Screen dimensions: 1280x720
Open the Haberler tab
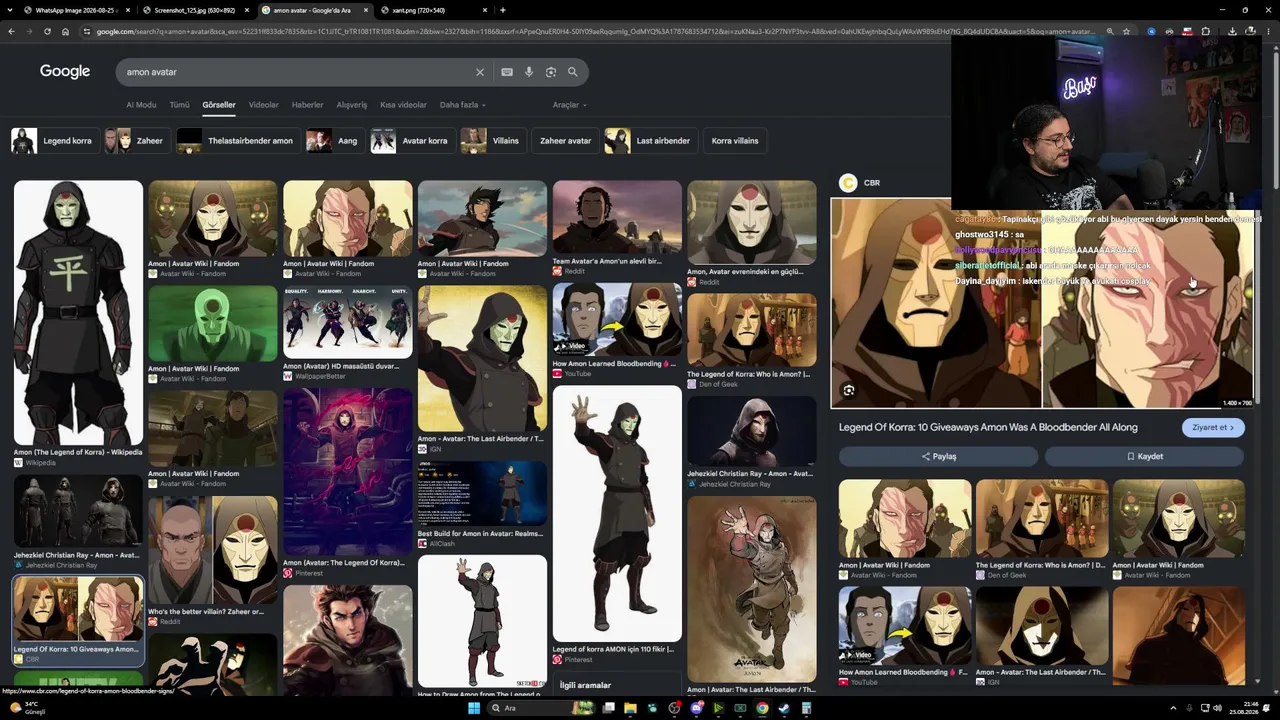308,105
